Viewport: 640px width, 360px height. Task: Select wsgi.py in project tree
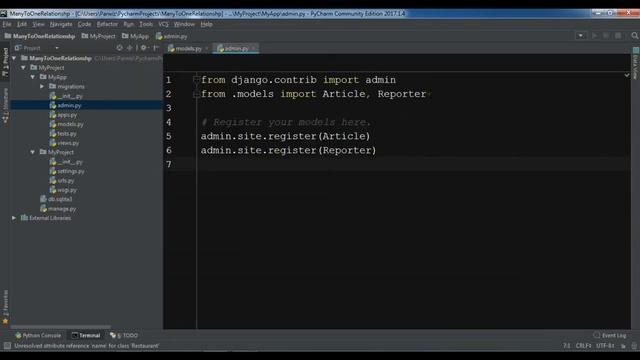click(x=63, y=190)
